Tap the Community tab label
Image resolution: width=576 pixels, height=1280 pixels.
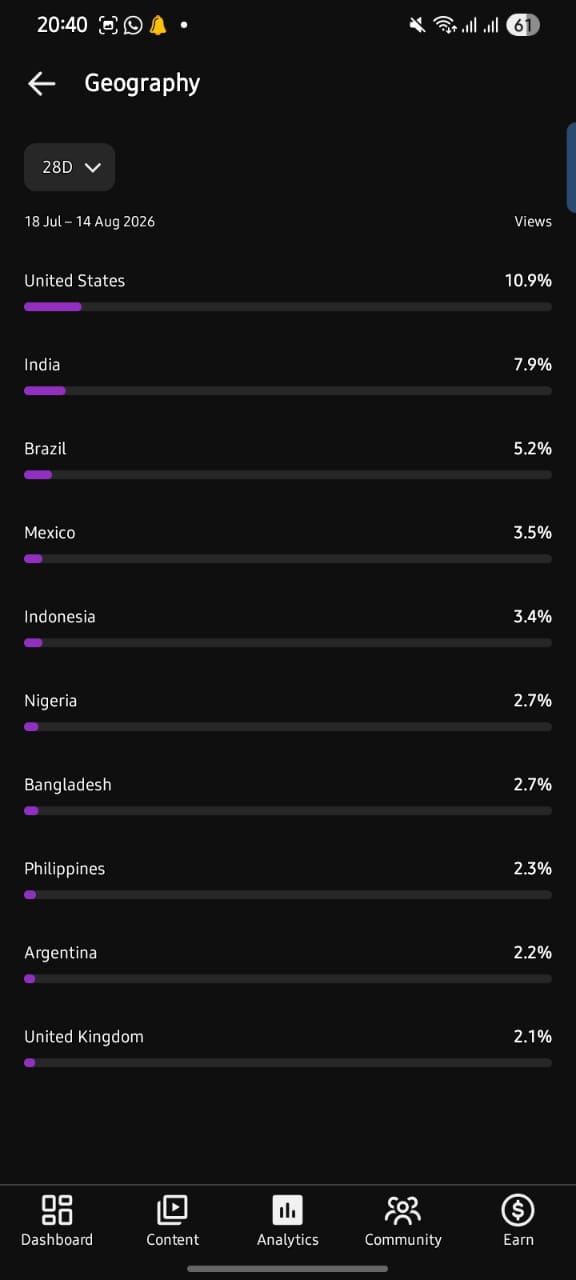tap(403, 1240)
